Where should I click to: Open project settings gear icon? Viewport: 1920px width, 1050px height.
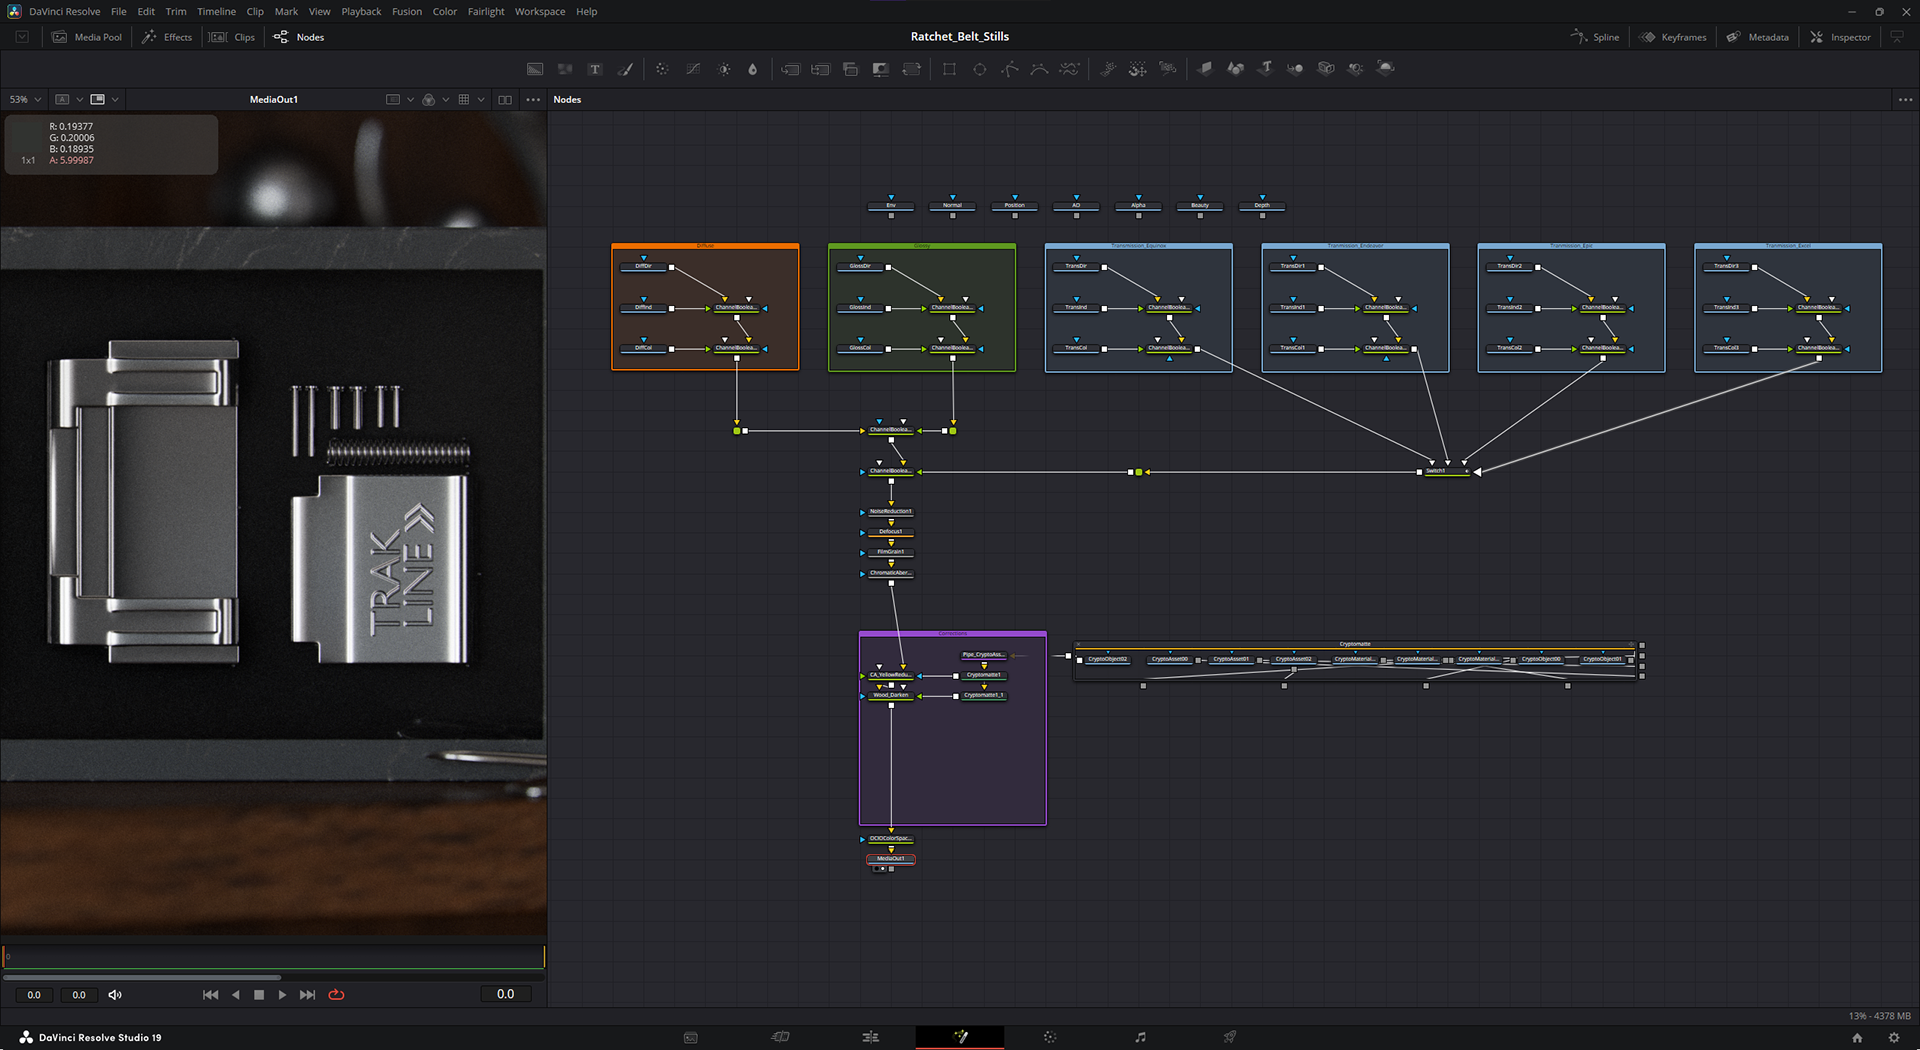pos(1894,1038)
